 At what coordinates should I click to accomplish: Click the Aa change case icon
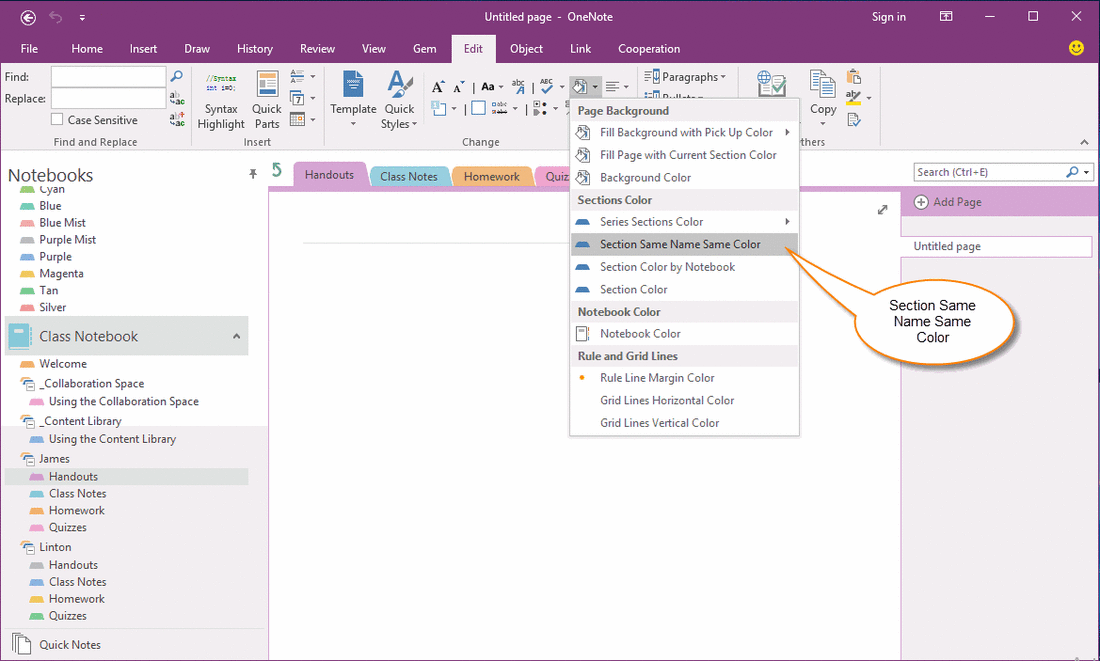488,87
